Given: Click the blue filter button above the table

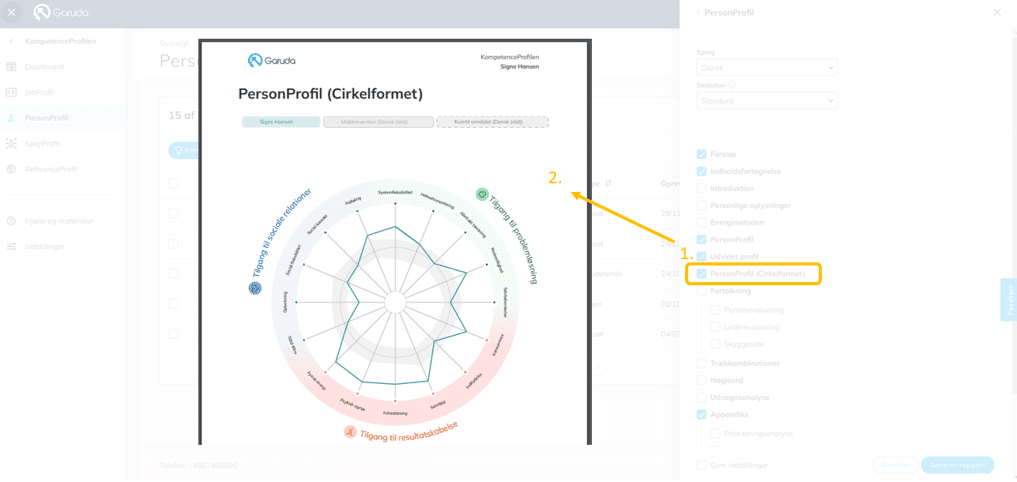Looking at the screenshot, I should [x=183, y=151].
